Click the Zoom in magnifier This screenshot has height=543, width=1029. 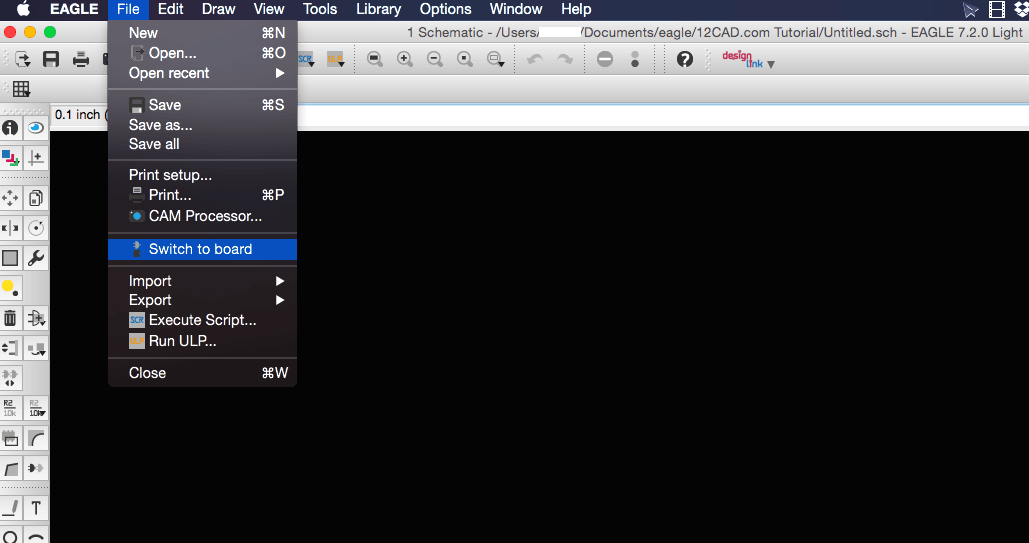point(405,59)
